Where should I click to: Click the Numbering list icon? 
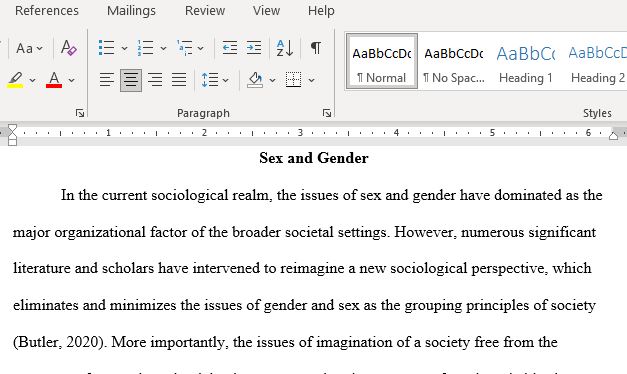click(145, 48)
